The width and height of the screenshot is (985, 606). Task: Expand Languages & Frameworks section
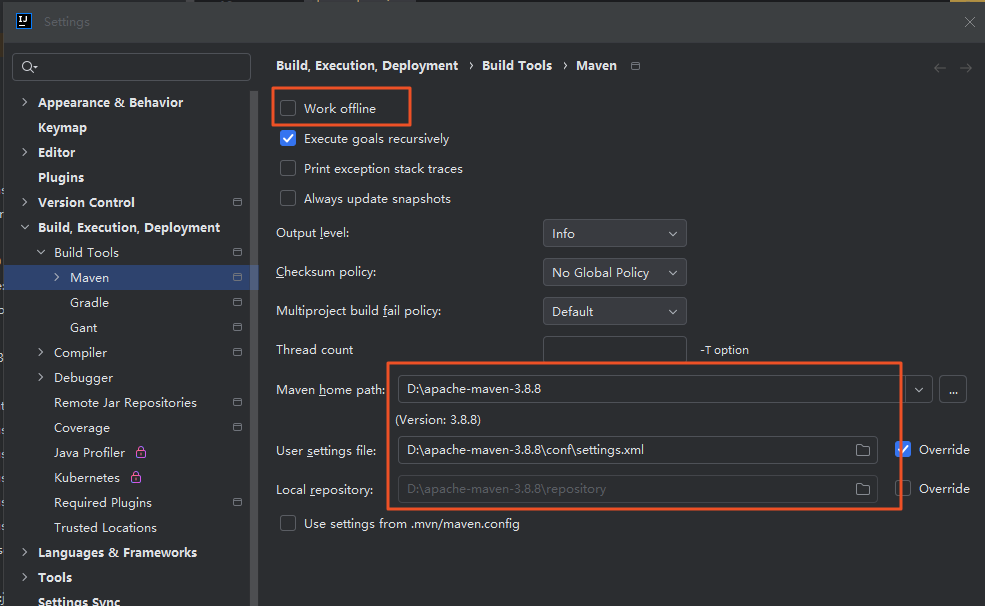pos(24,552)
